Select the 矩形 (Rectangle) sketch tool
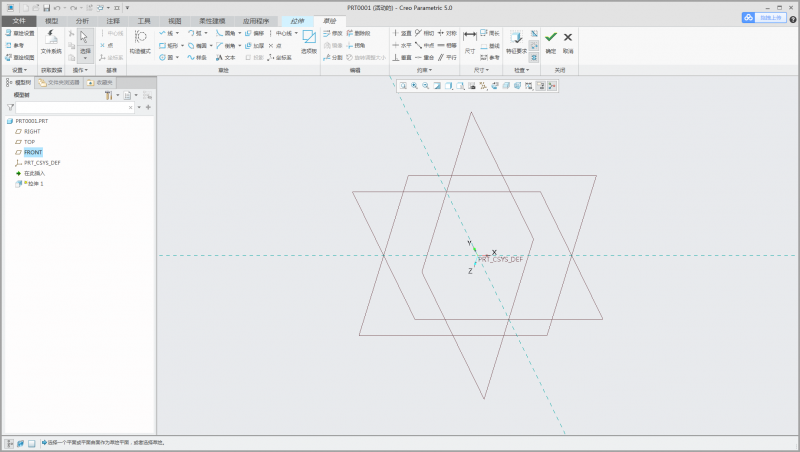This screenshot has height=452, width=800. (x=168, y=45)
